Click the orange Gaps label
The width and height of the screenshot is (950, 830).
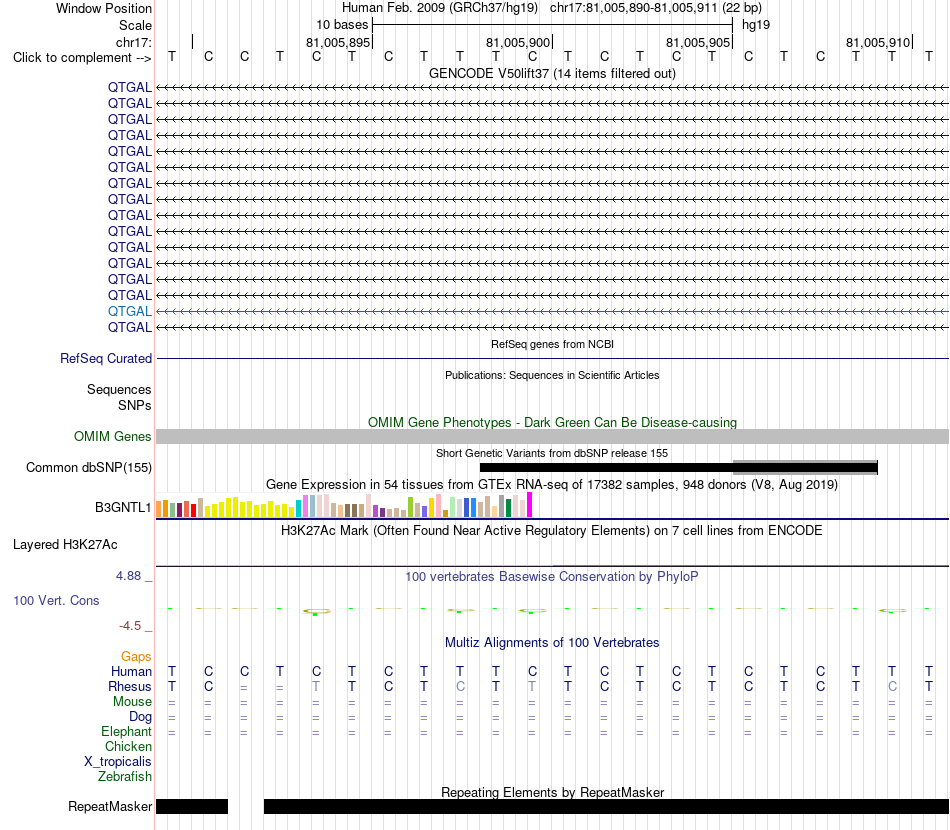136,657
